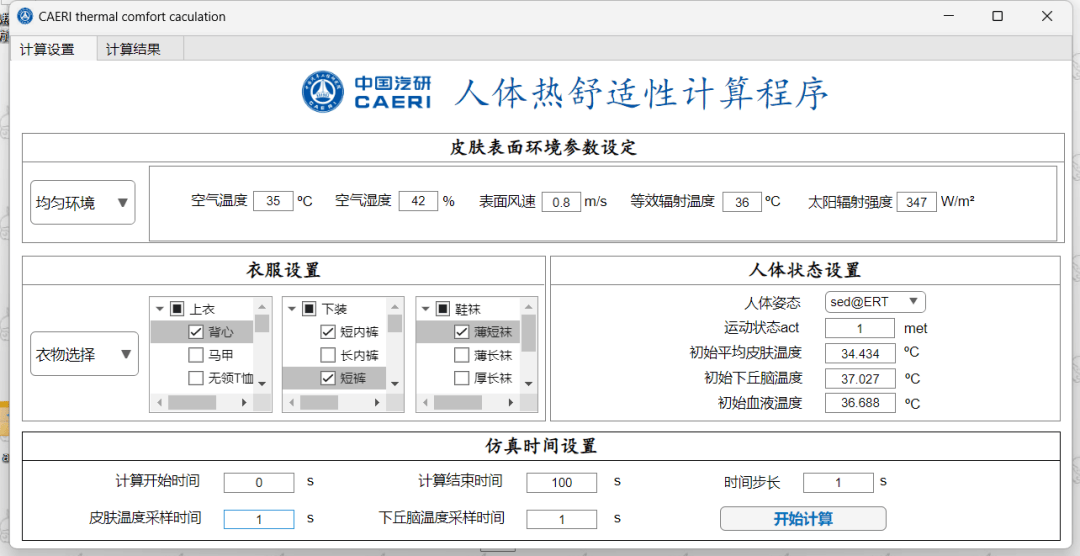This screenshot has height=556, width=1080.
Task: Collapse the 下装 tree node
Action: tap(291, 309)
